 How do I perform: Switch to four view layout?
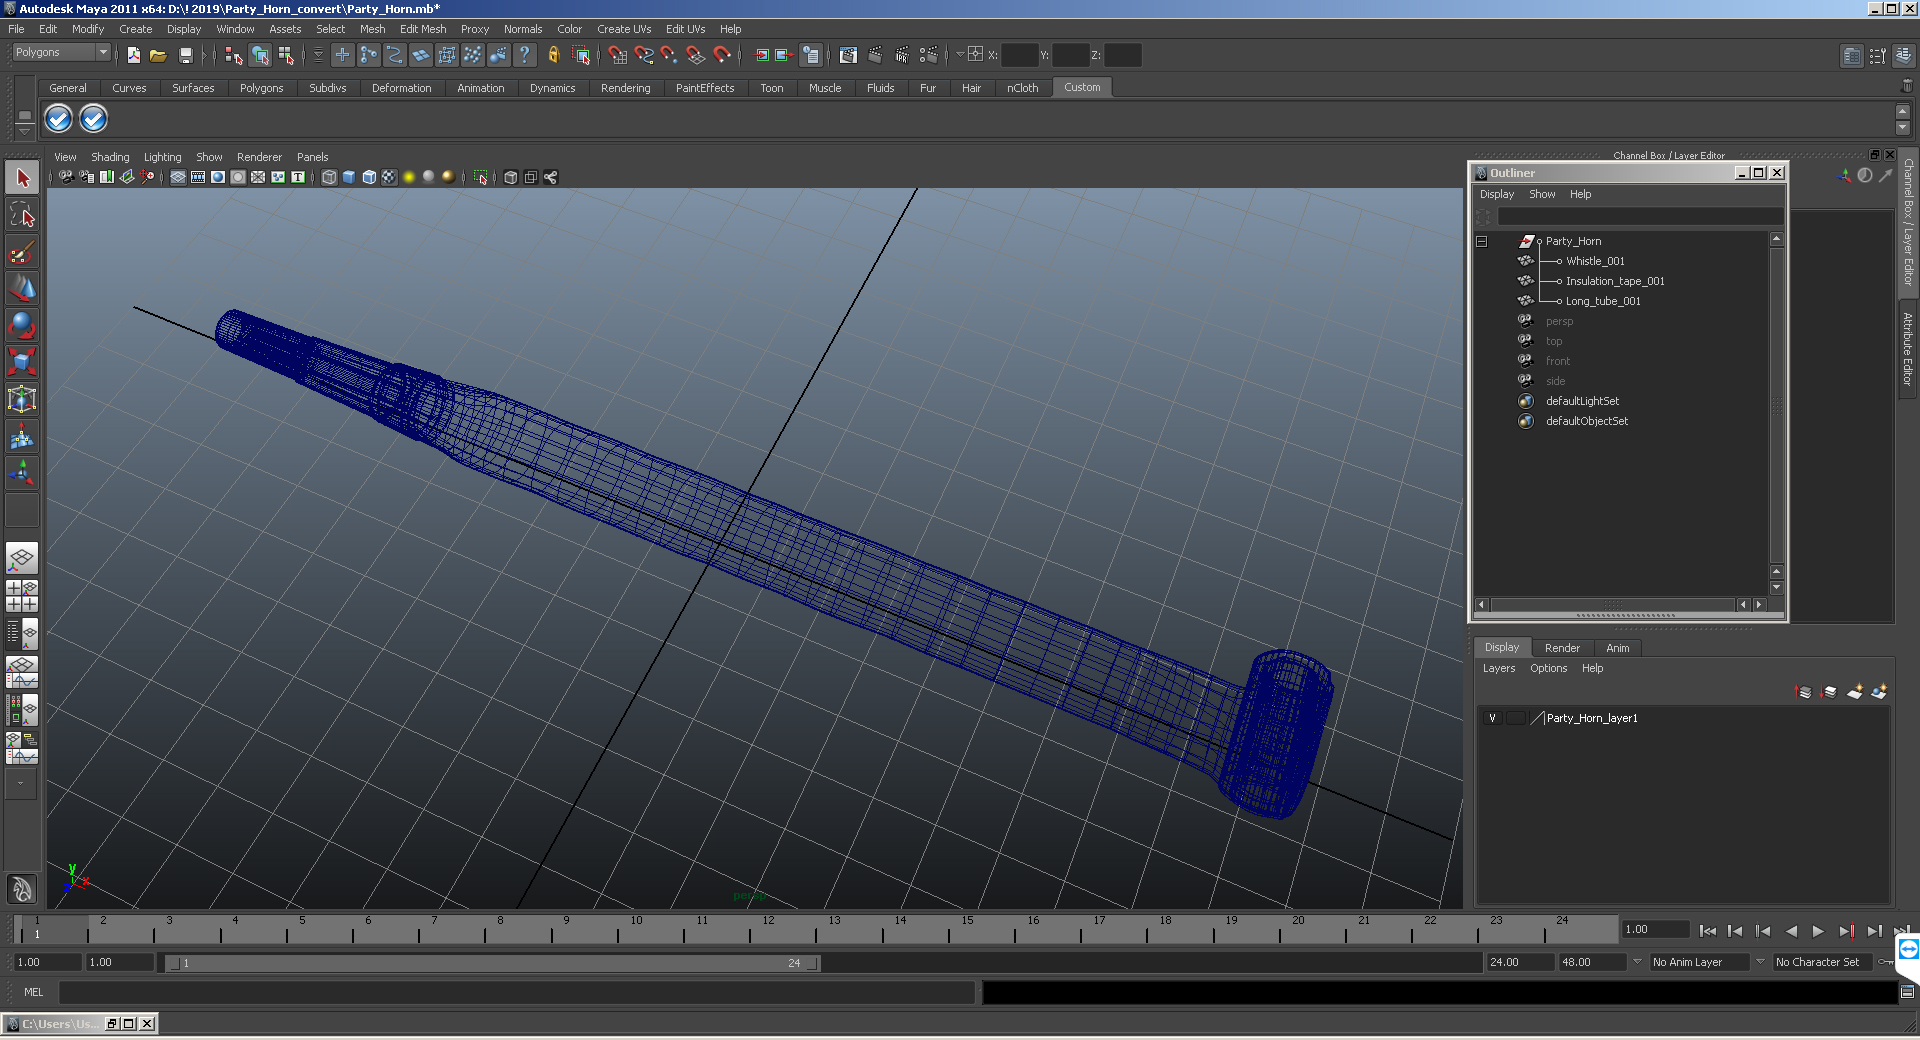pyautogui.click(x=22, y=596)
